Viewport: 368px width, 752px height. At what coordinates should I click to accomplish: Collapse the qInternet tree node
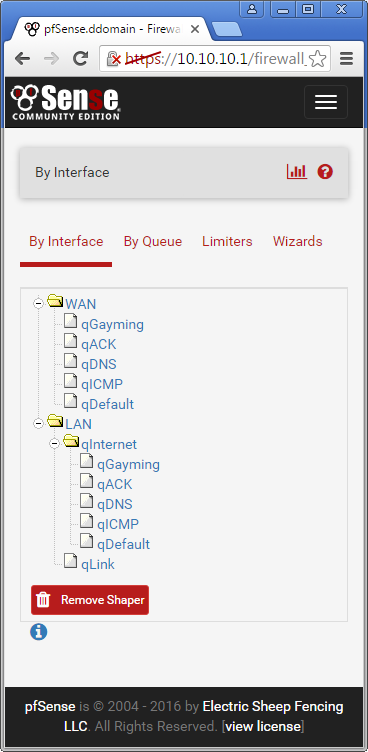click(54, 444)
